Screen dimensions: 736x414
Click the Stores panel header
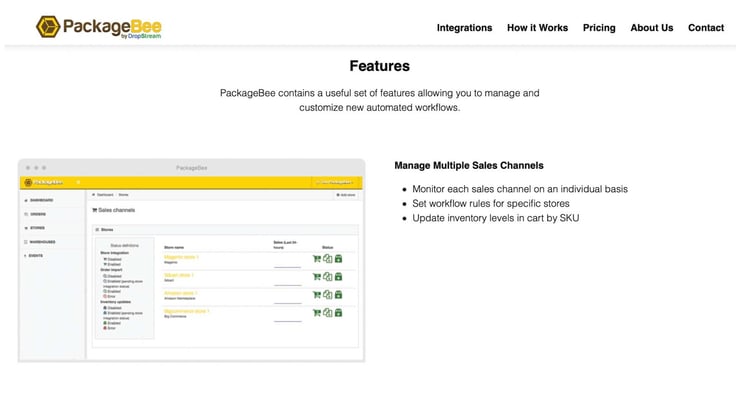point(225,230)
